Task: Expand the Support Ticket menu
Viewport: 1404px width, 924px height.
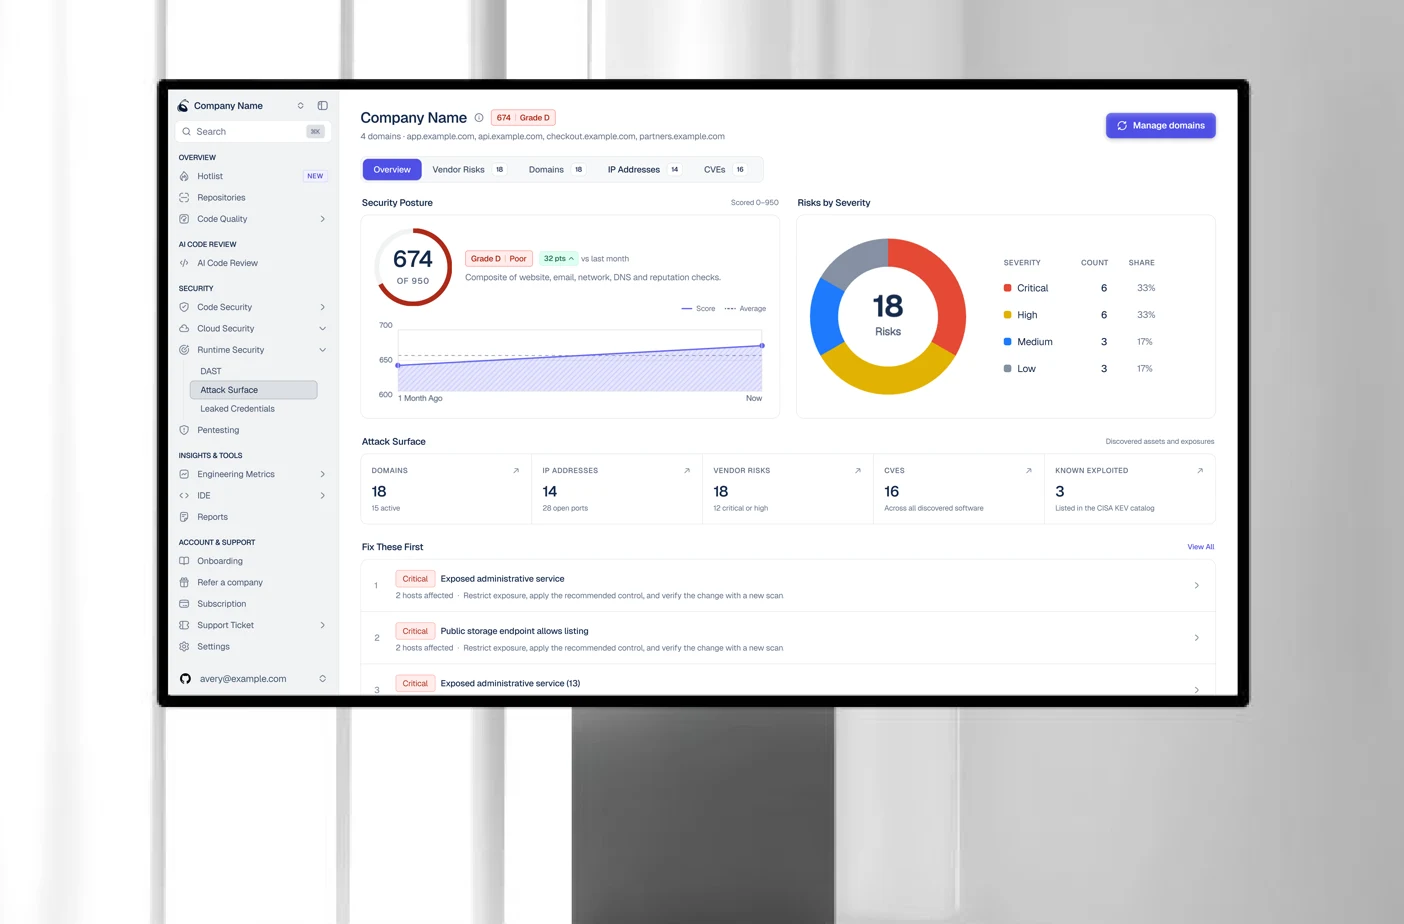Action: coord(322,625)
